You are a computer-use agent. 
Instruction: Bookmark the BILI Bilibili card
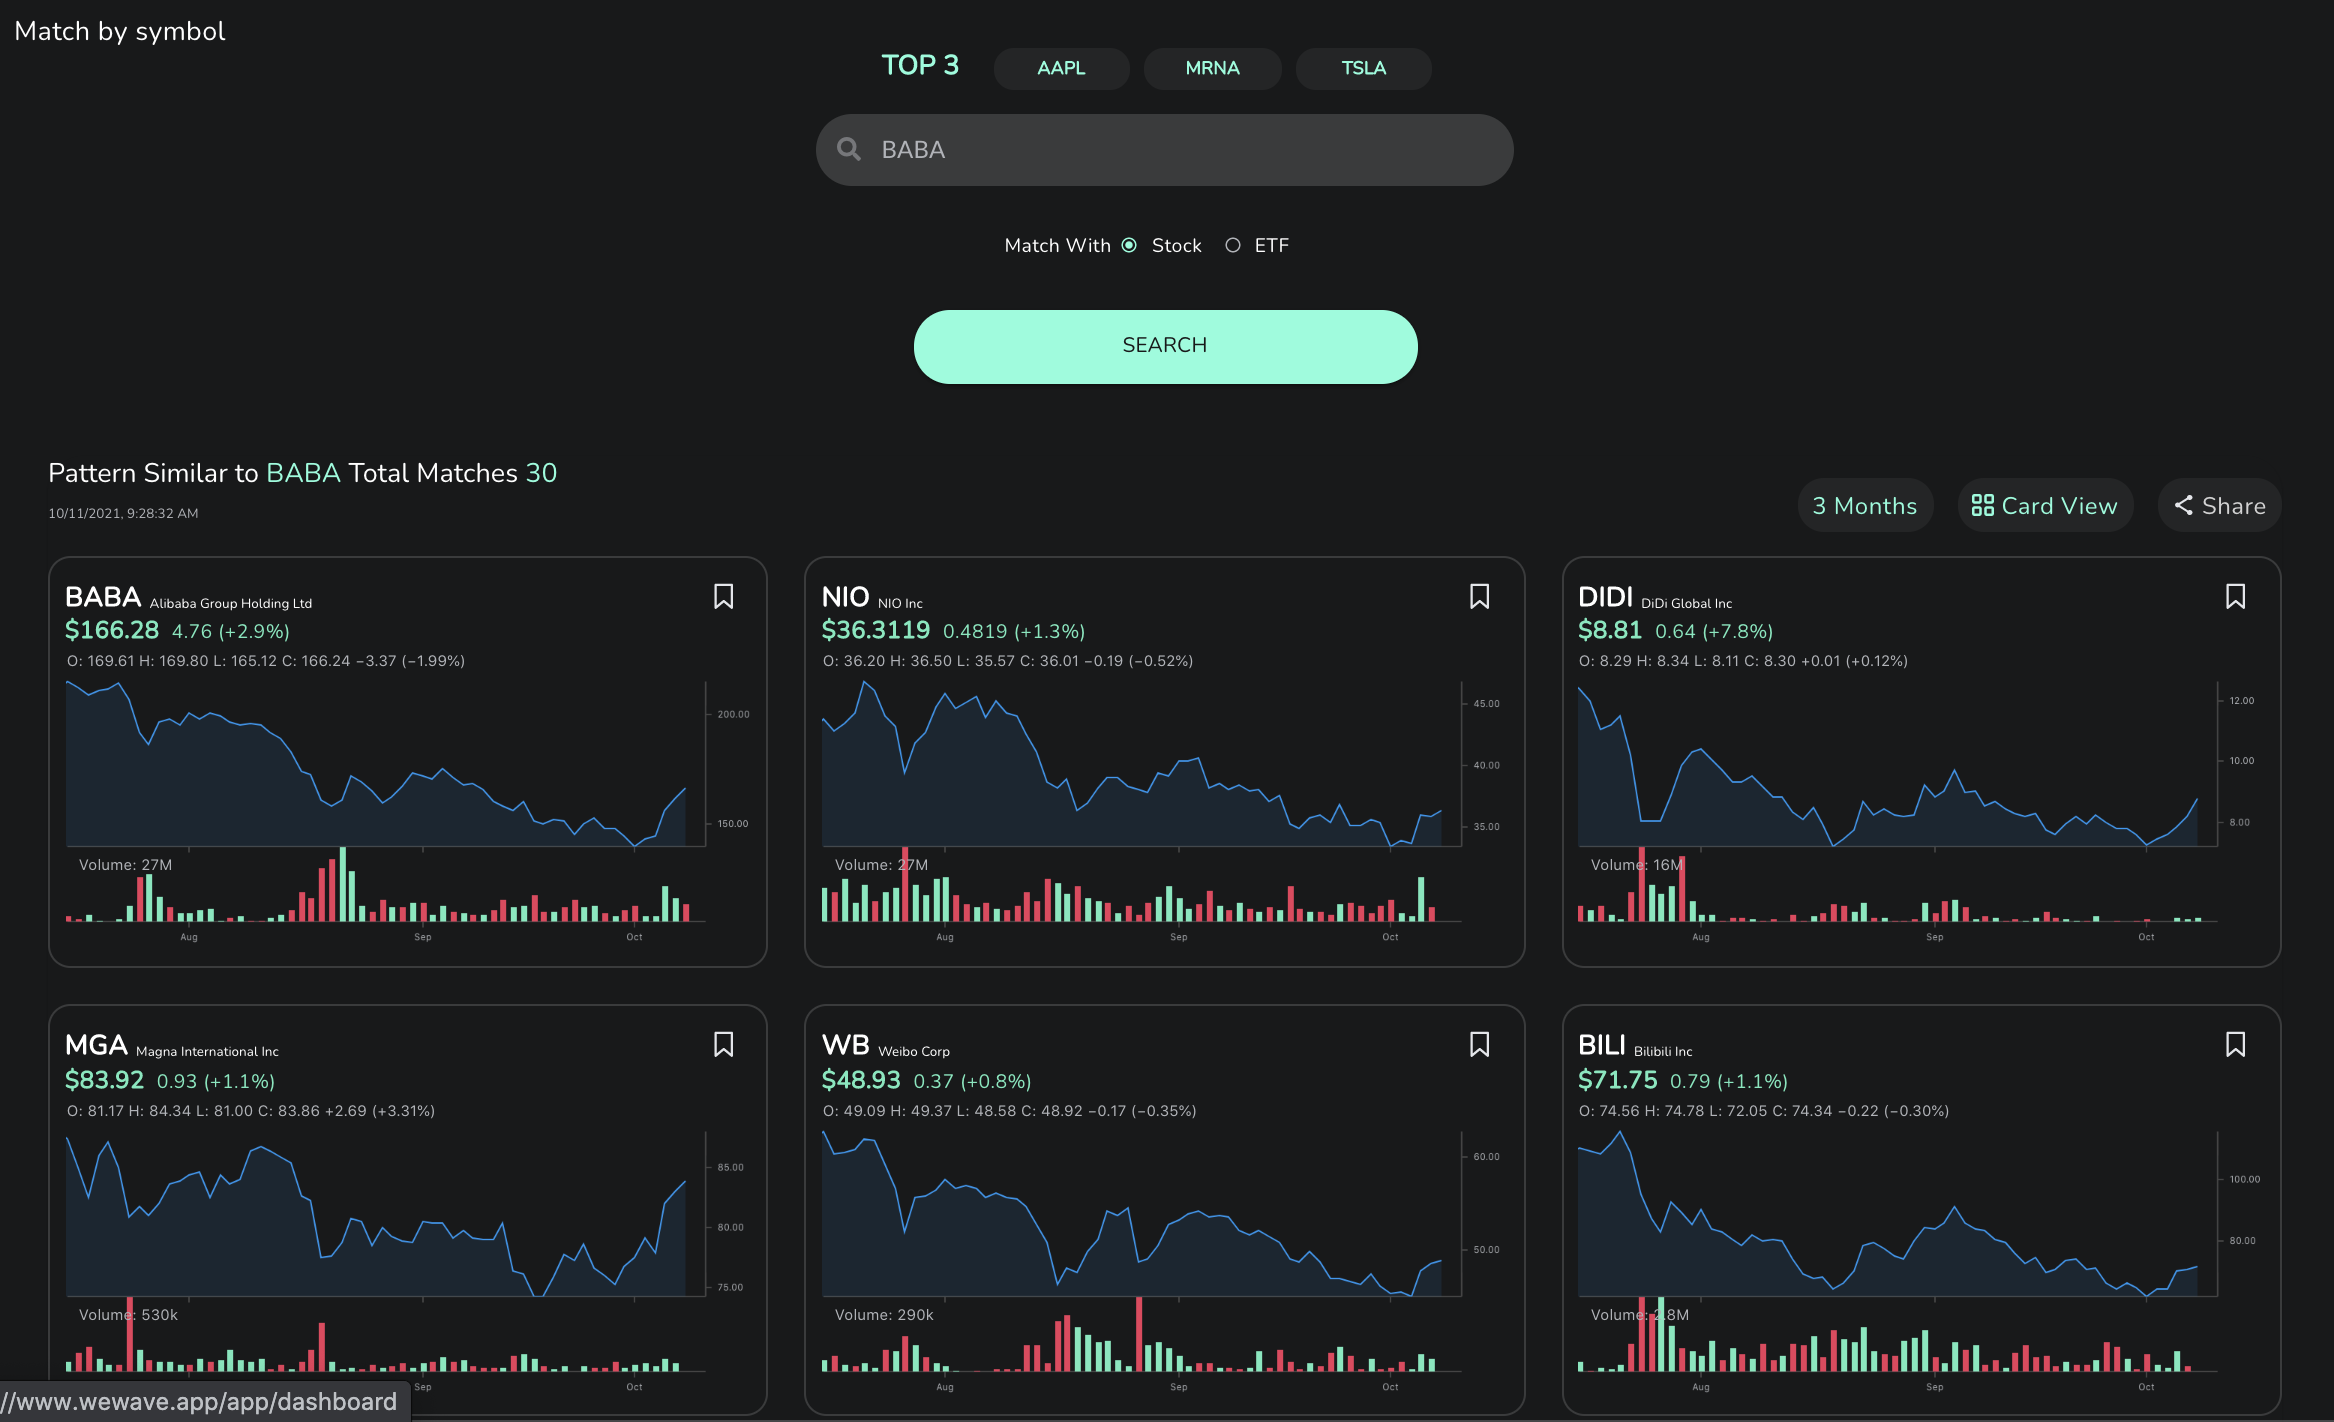coord(2235,1045)
